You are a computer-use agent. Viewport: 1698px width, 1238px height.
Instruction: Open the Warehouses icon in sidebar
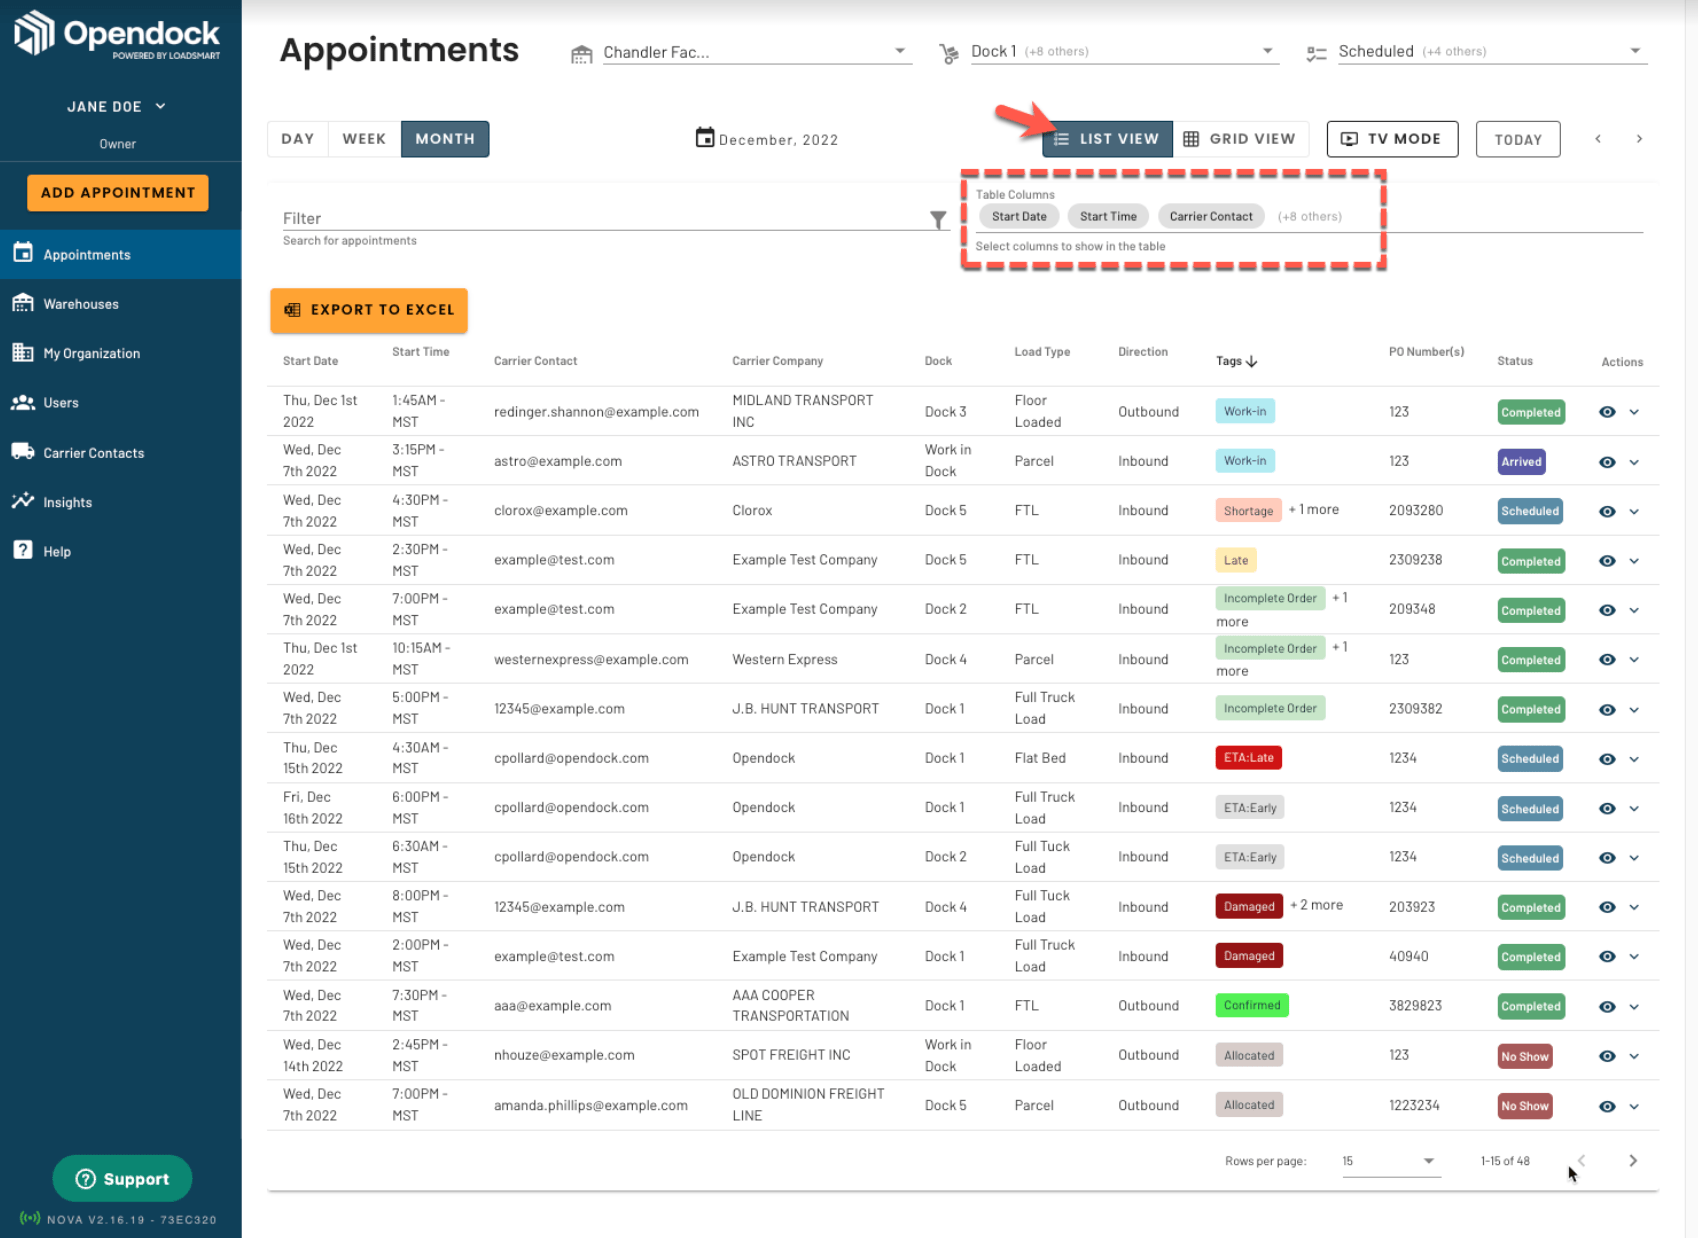pyautogui.click(x=23, y=303)
